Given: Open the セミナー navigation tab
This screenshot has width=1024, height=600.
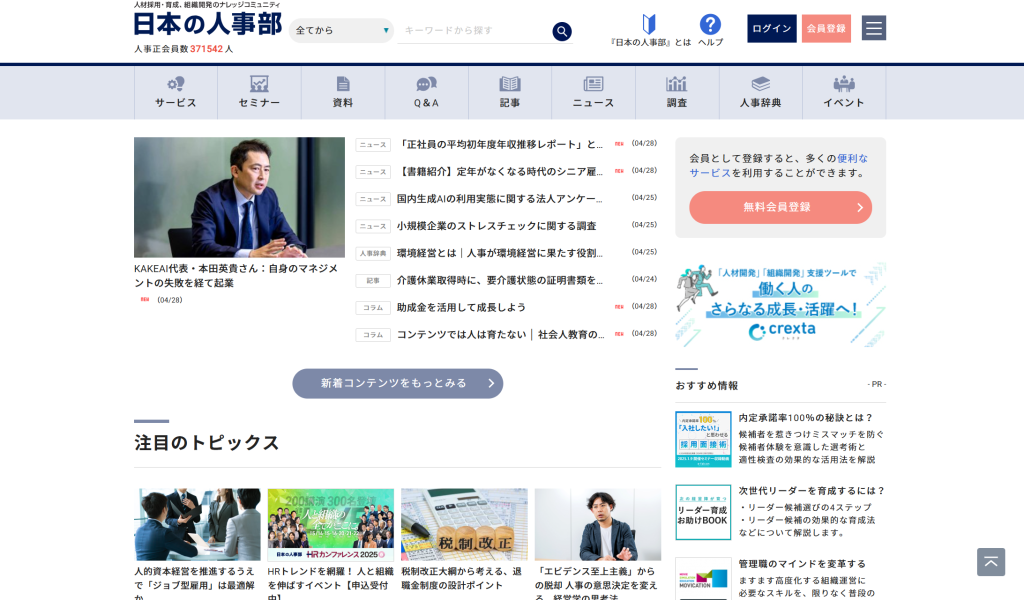Looking at the screenshot, I should (x=259, y=93).
